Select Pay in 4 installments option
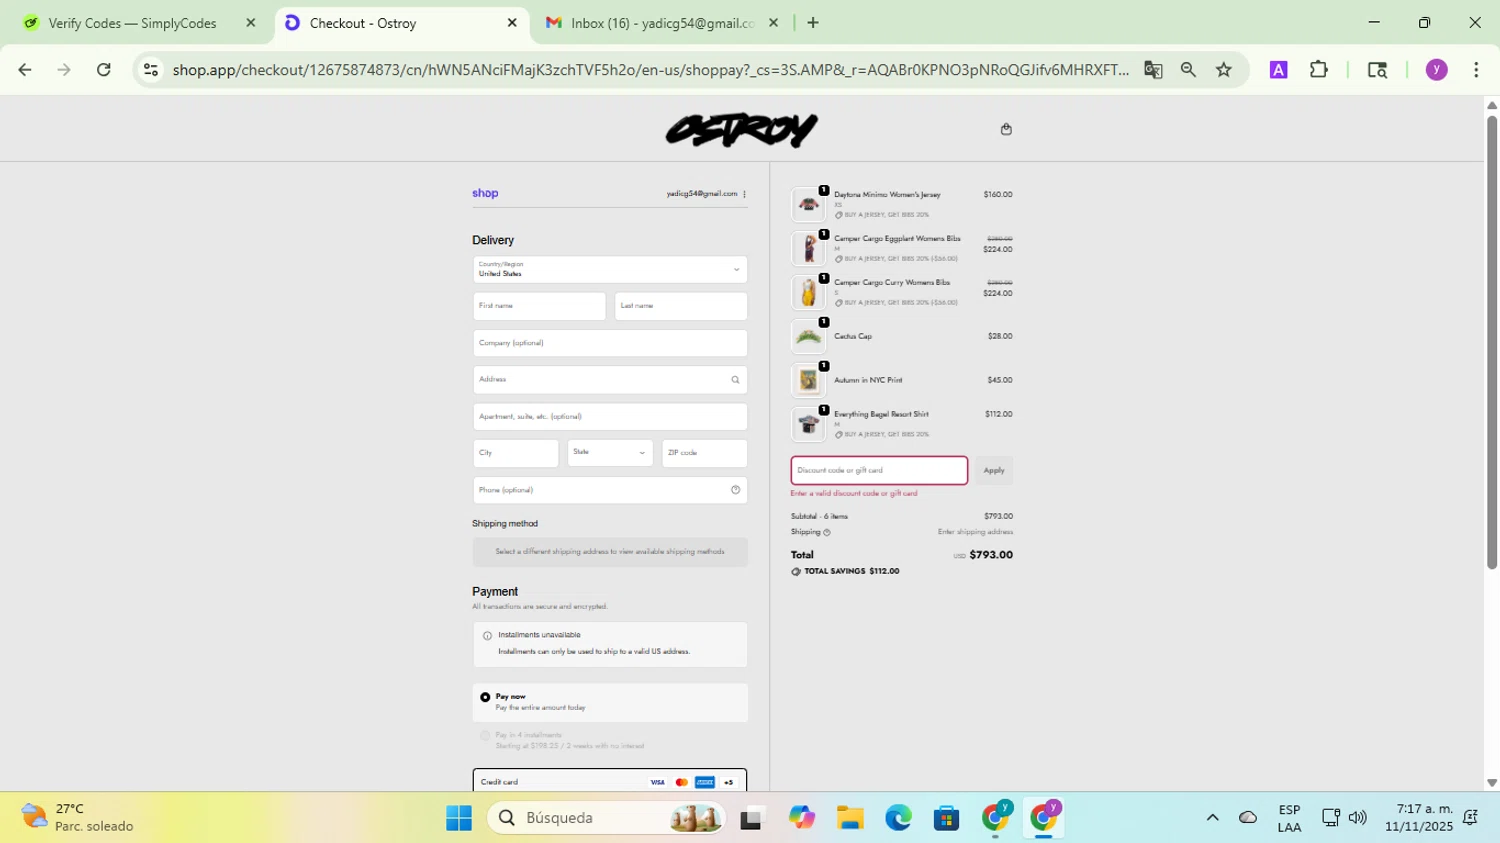The width and height of the screenshot is (1500, 843). pos(485,736)
